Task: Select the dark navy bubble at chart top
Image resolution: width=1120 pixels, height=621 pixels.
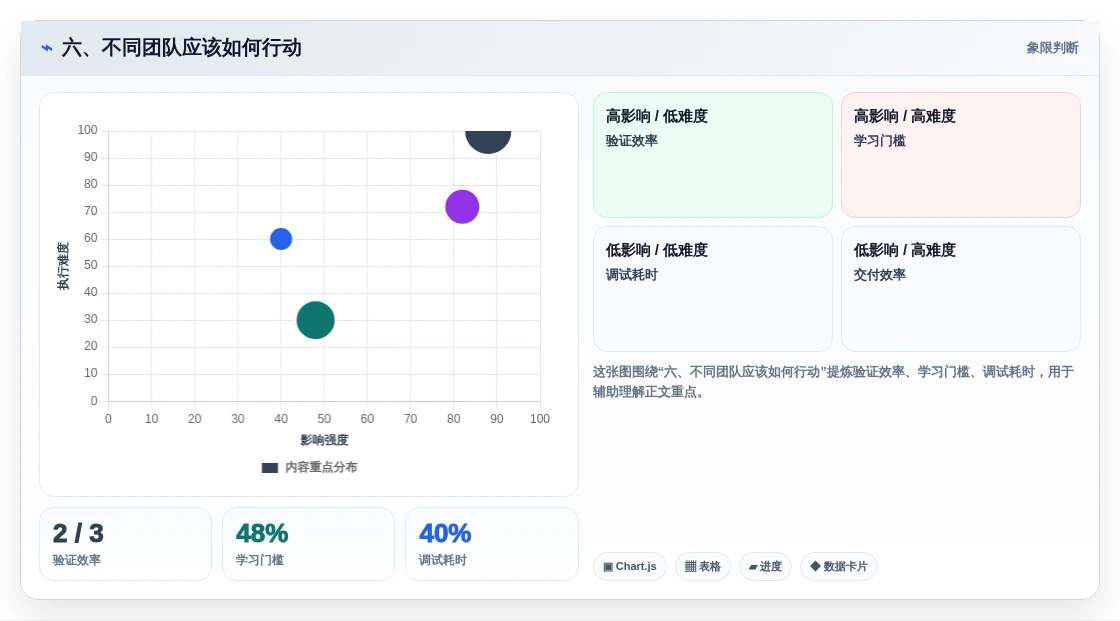Action: click(488, 141)
